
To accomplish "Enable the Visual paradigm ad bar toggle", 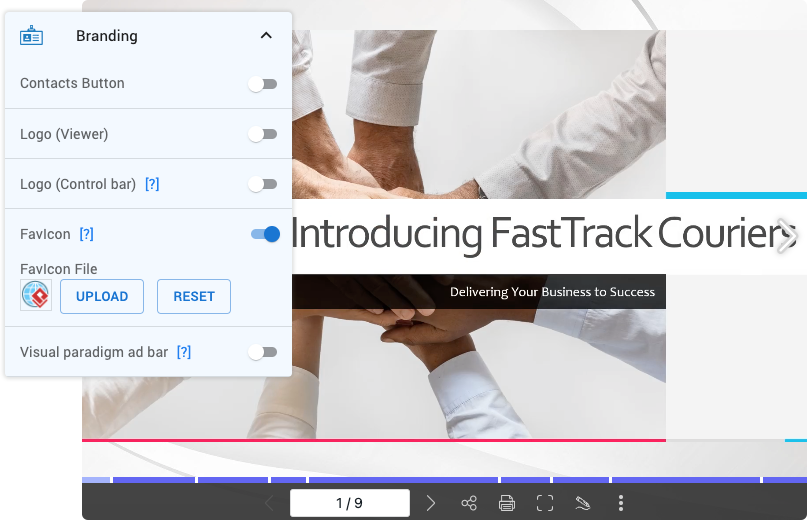I will point(263,352).
